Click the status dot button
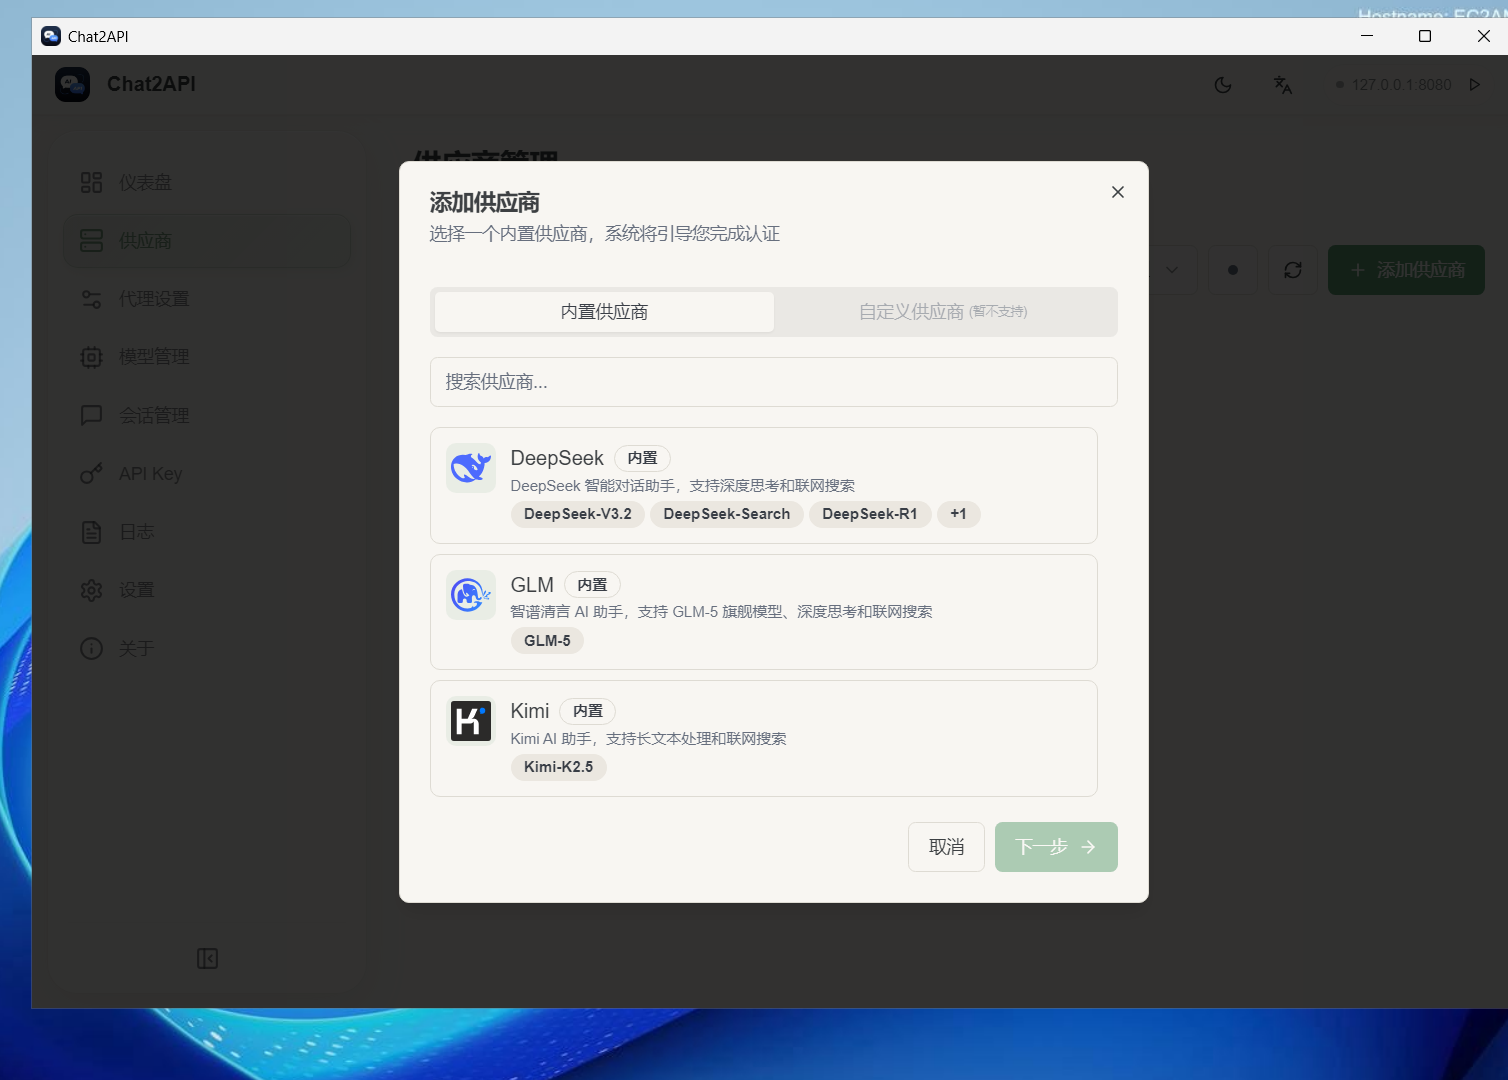The height and width of the screenshot is (1080, 1508). point(1233,270)
